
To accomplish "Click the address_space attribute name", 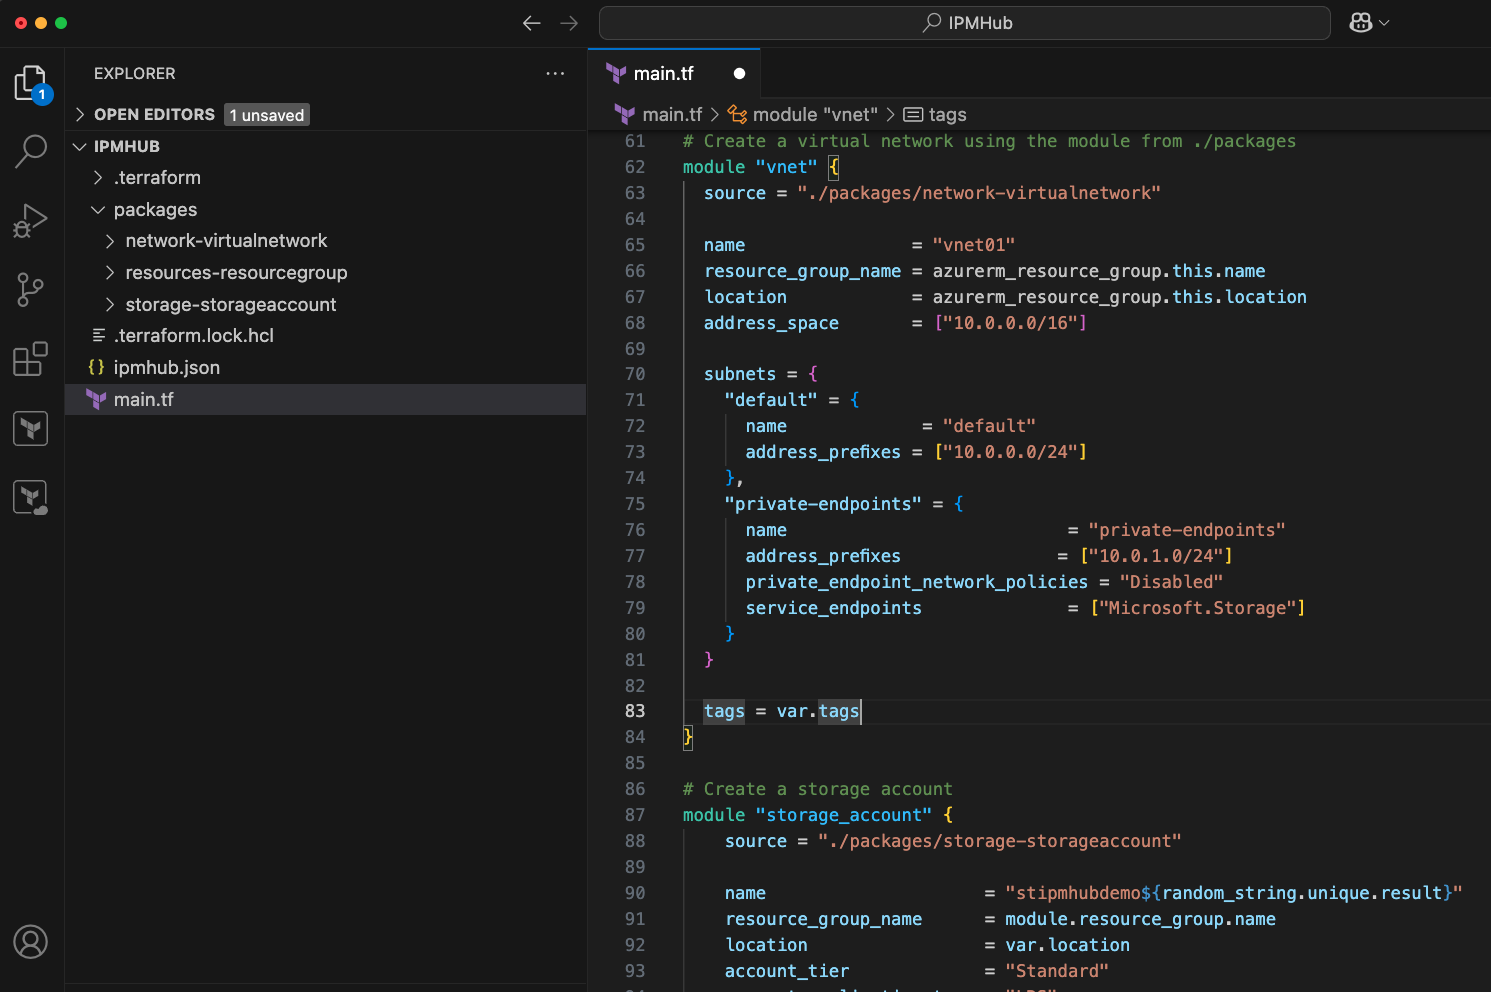I will click(771, 323).
